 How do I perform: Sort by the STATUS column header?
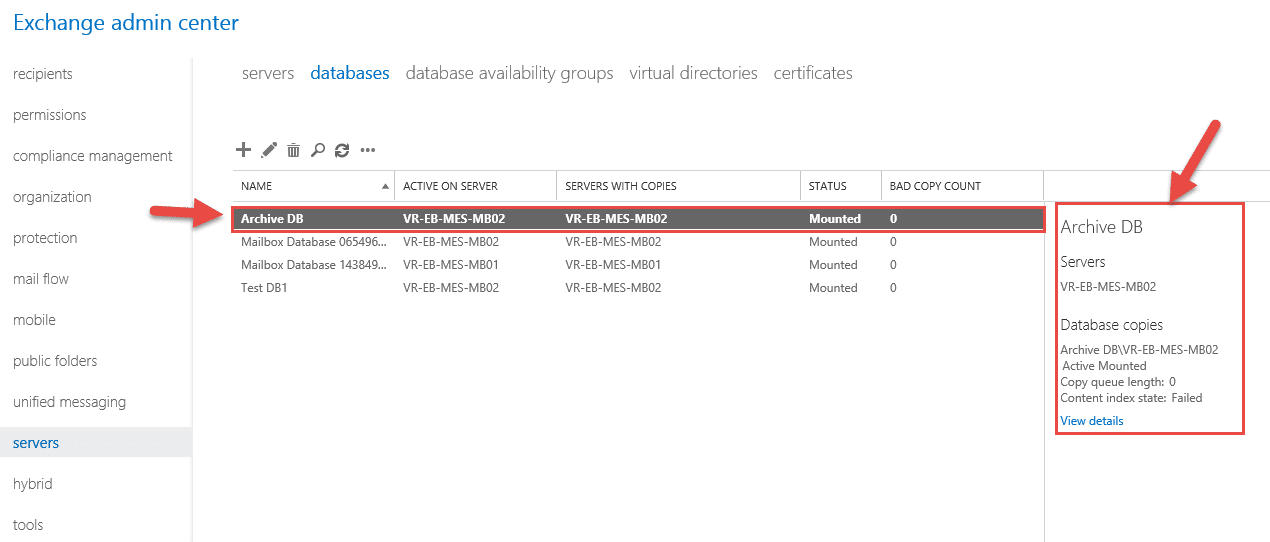pos(828,186)
